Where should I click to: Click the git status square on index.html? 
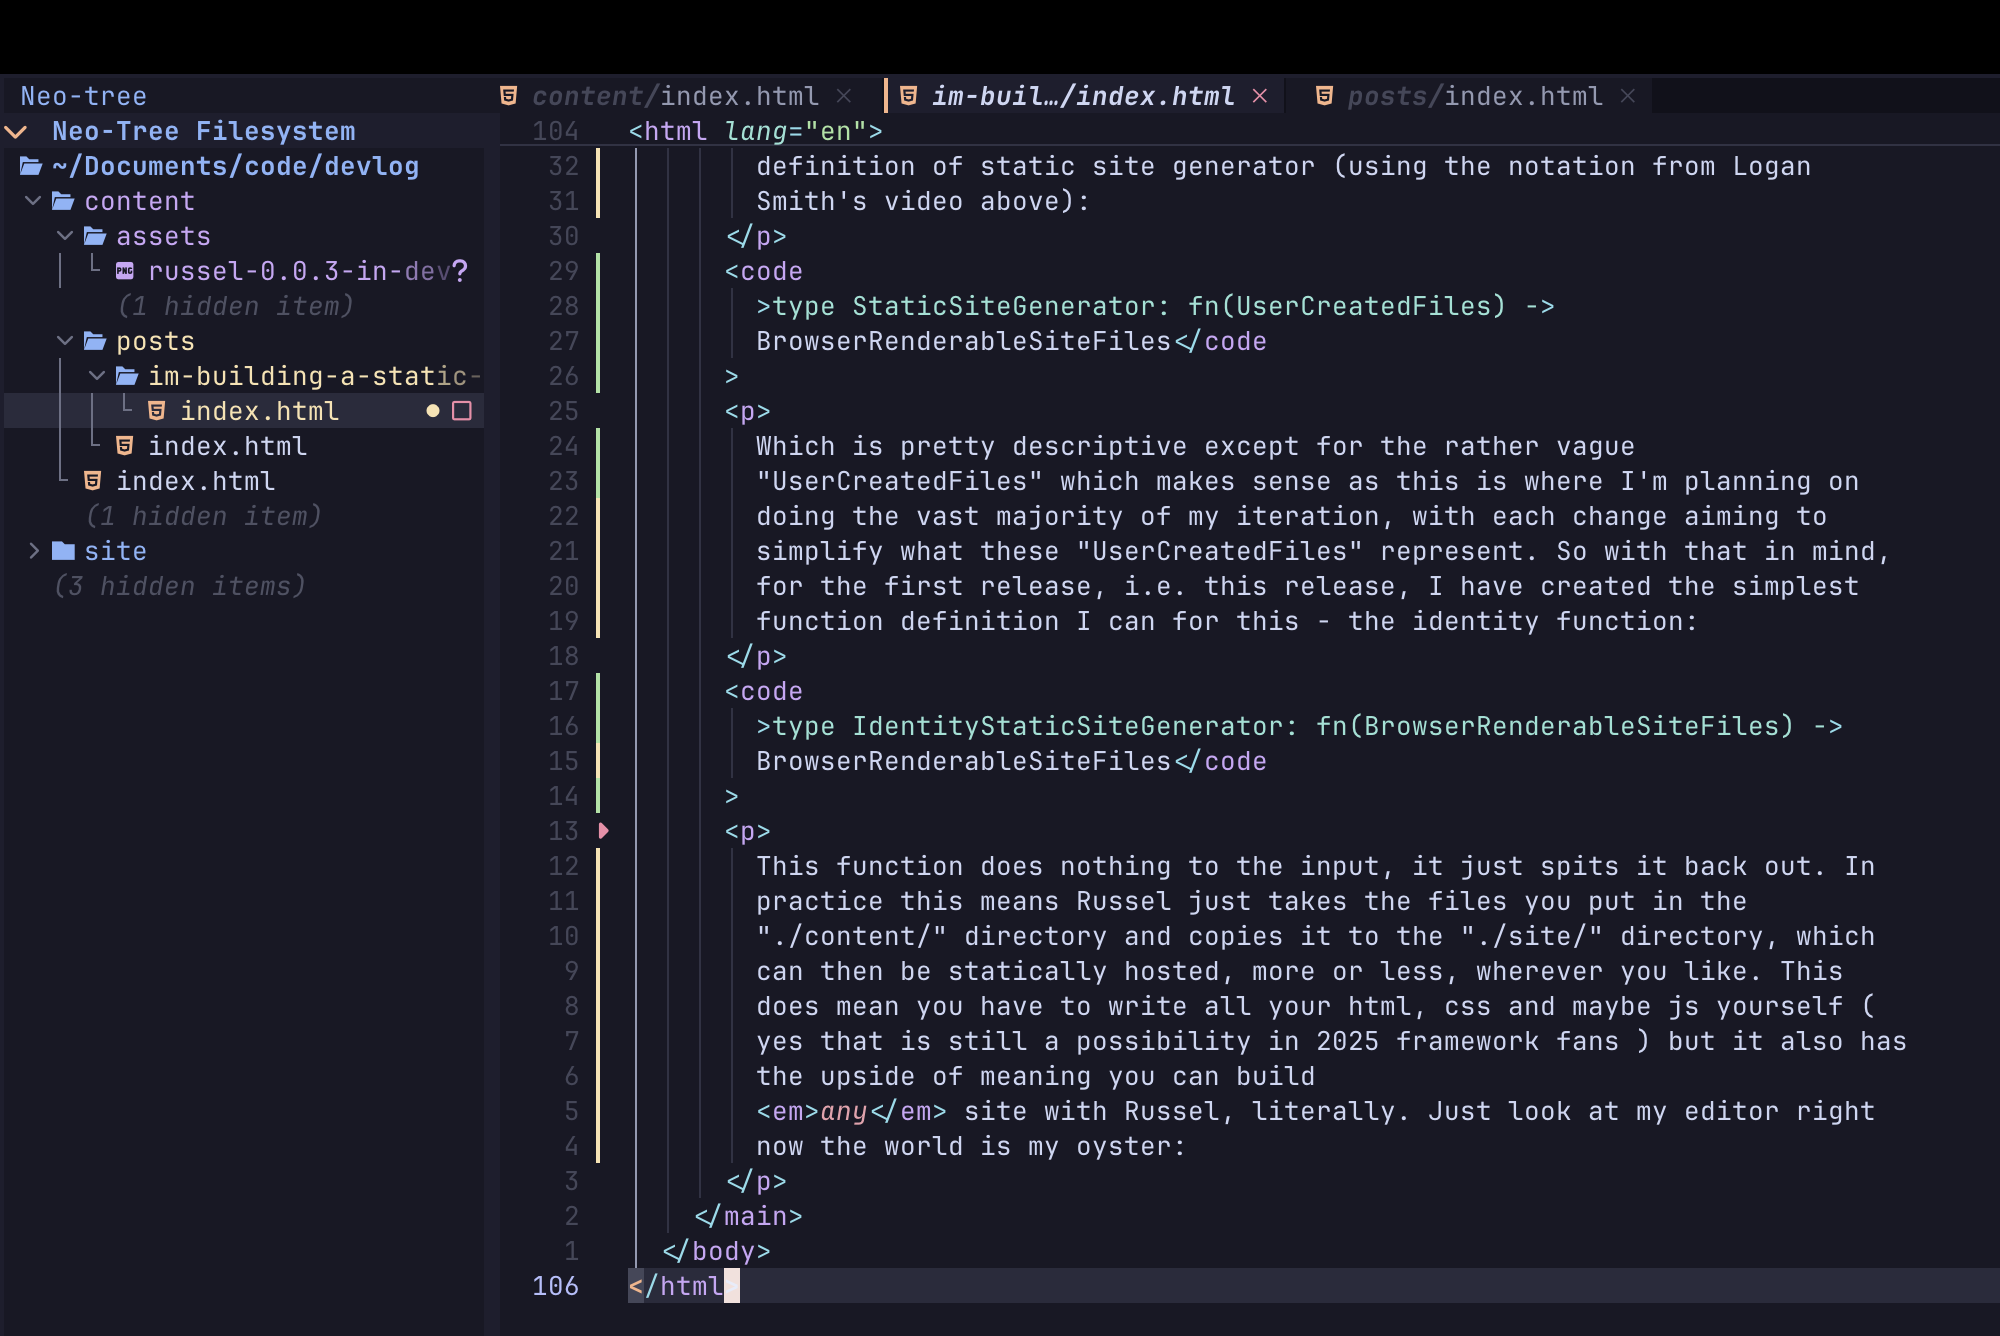tap(462, 411)
